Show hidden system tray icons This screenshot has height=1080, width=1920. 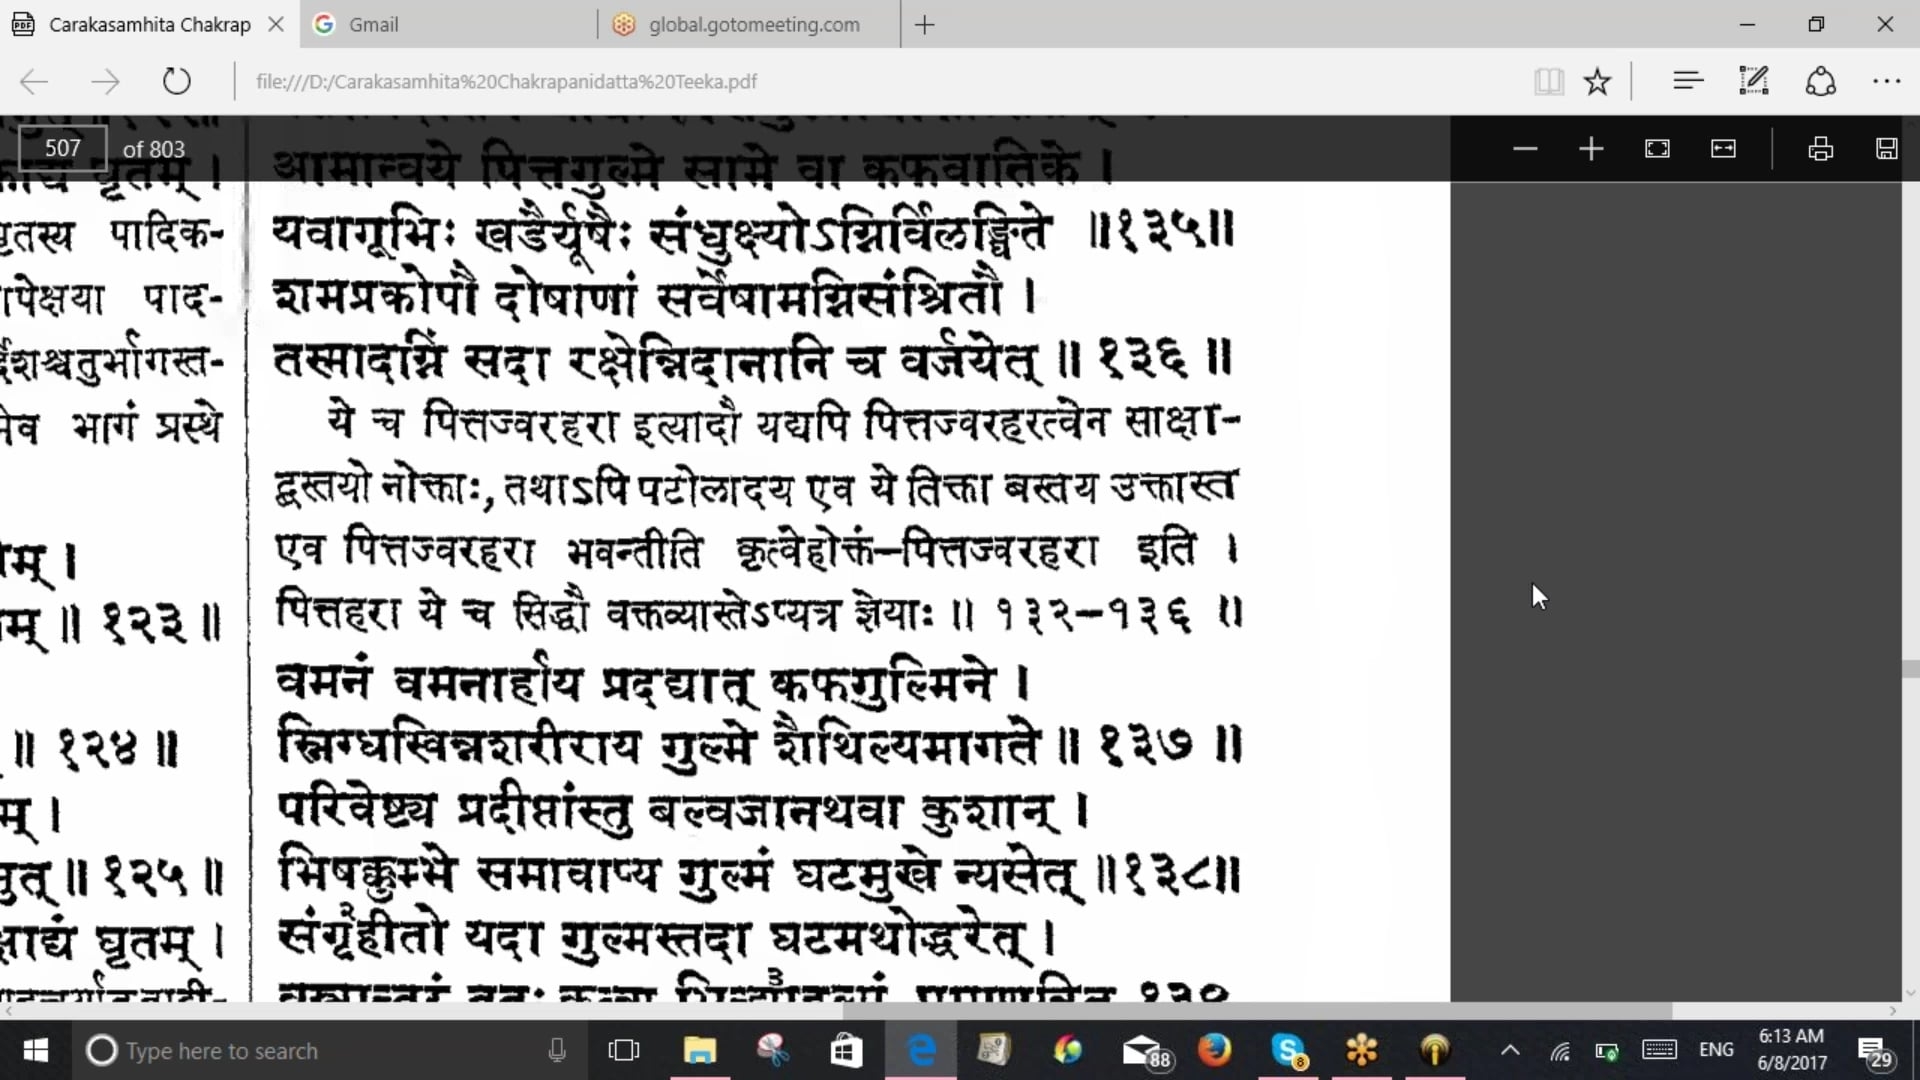point(1510,1050)
